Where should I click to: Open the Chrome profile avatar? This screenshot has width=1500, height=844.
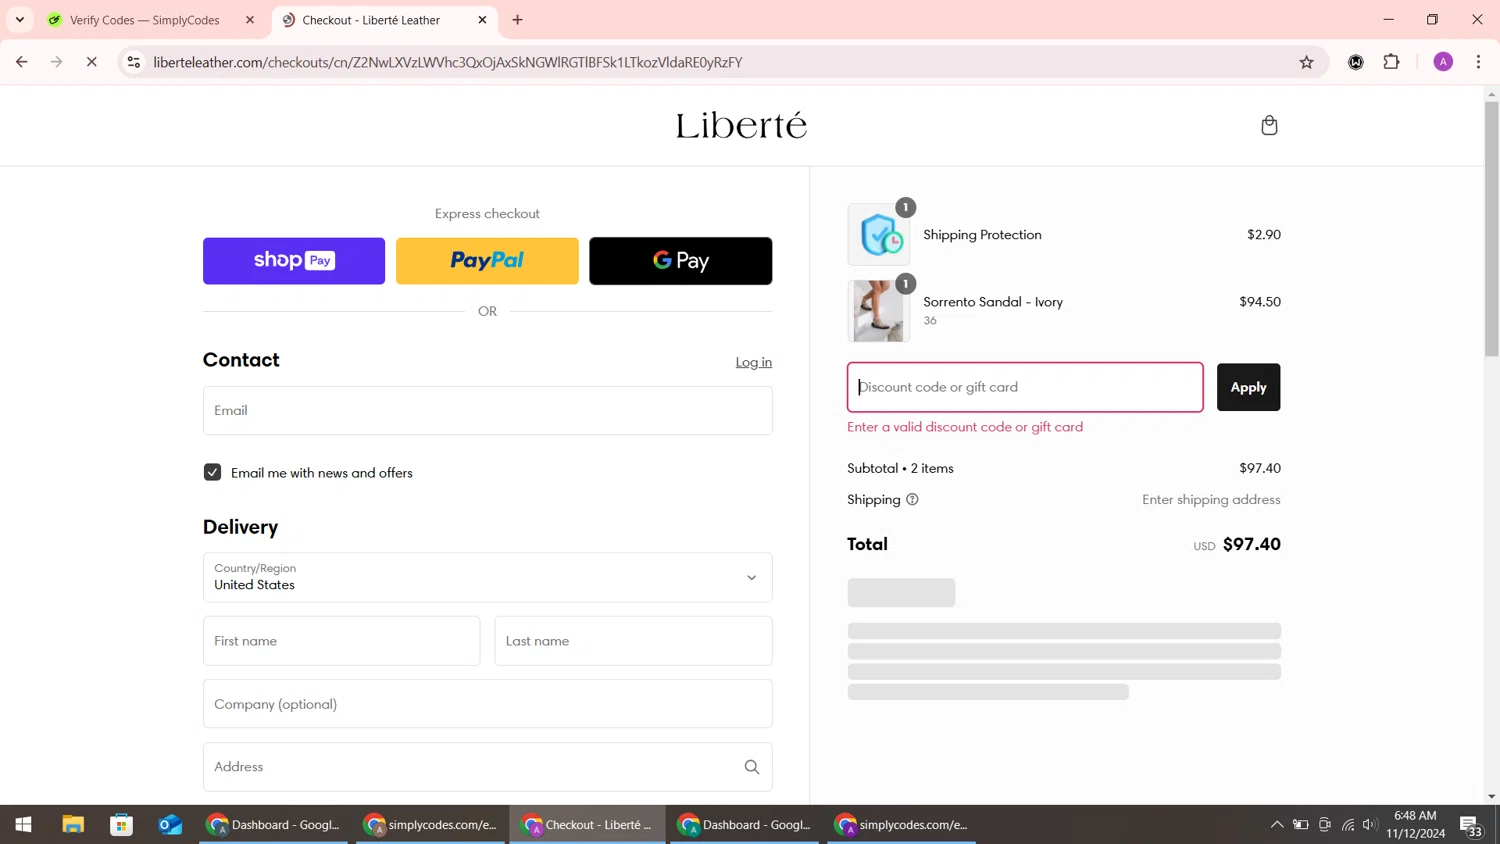pyautogui.click(x=1443, y=62)
